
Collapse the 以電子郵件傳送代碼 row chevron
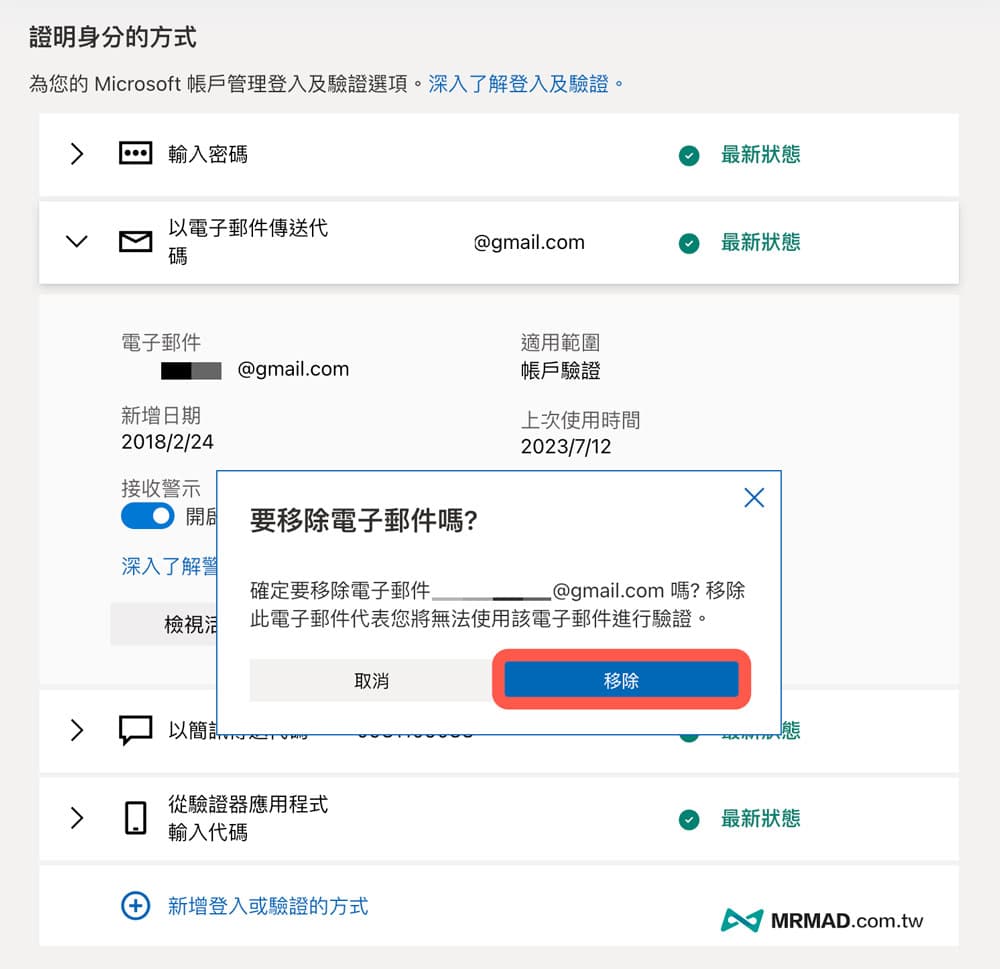pyautogui.click(x=77, y=241)
